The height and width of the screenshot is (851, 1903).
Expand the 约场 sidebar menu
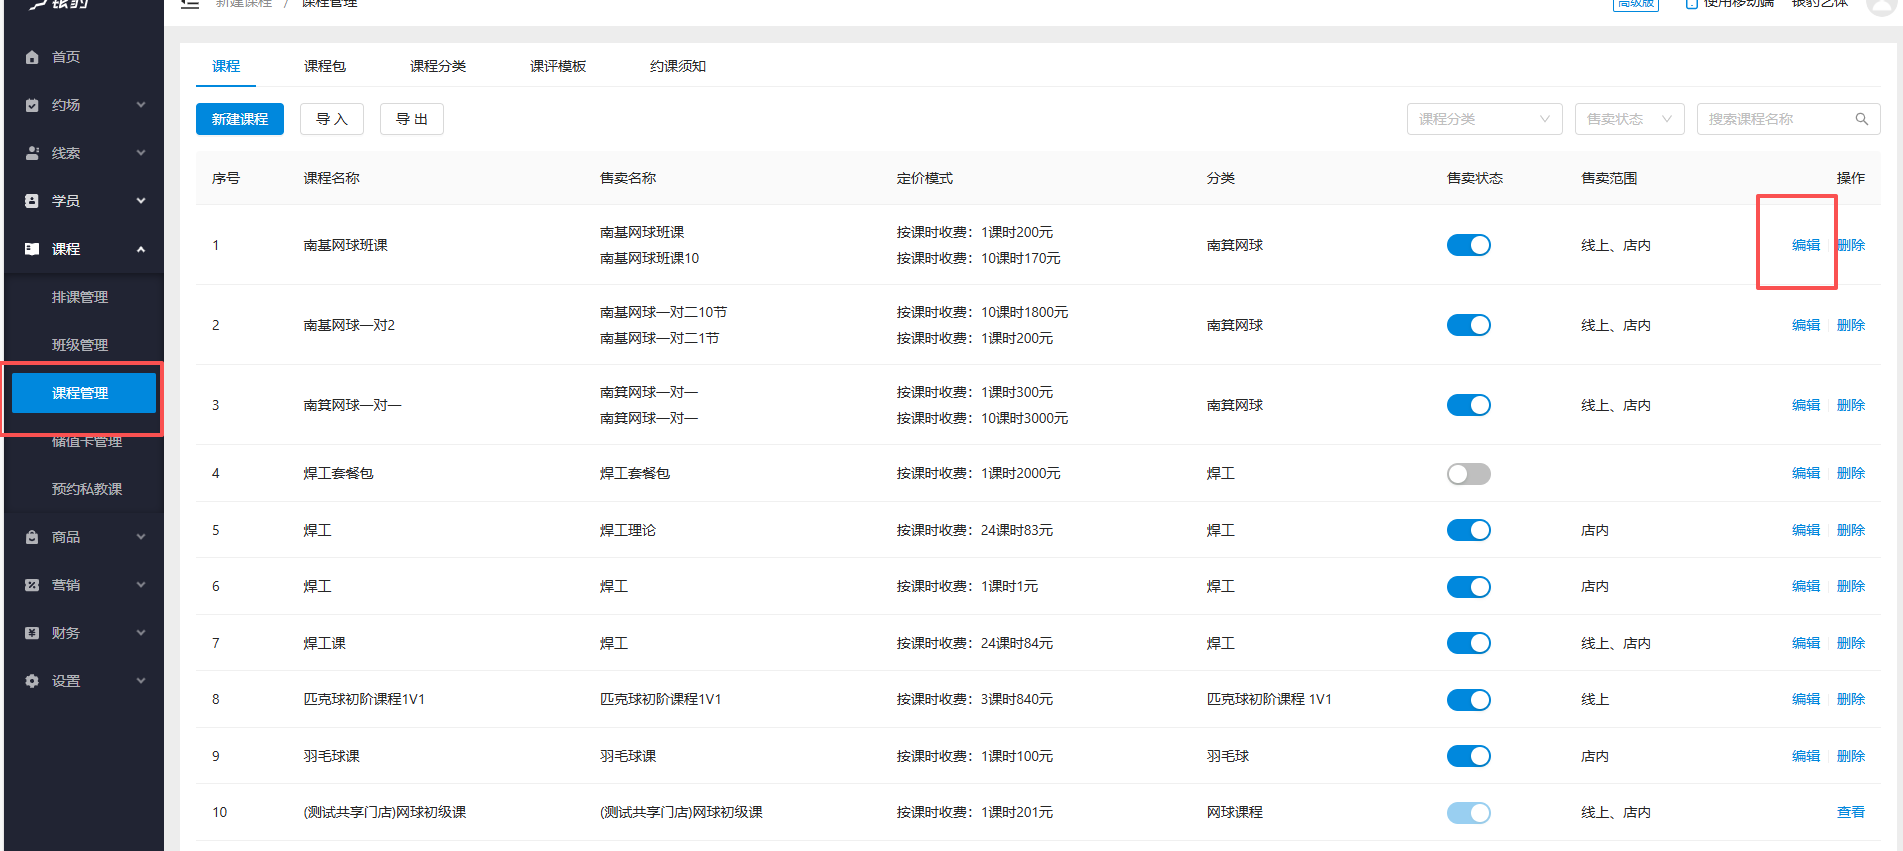pos(141,105)
